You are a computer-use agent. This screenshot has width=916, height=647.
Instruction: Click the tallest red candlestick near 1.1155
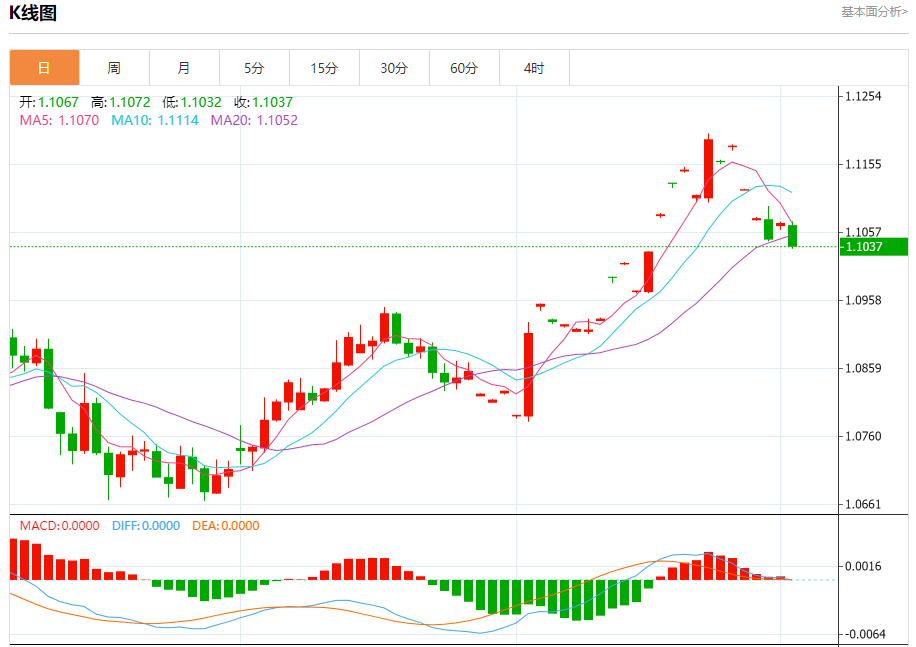click(x=709, y=168)
